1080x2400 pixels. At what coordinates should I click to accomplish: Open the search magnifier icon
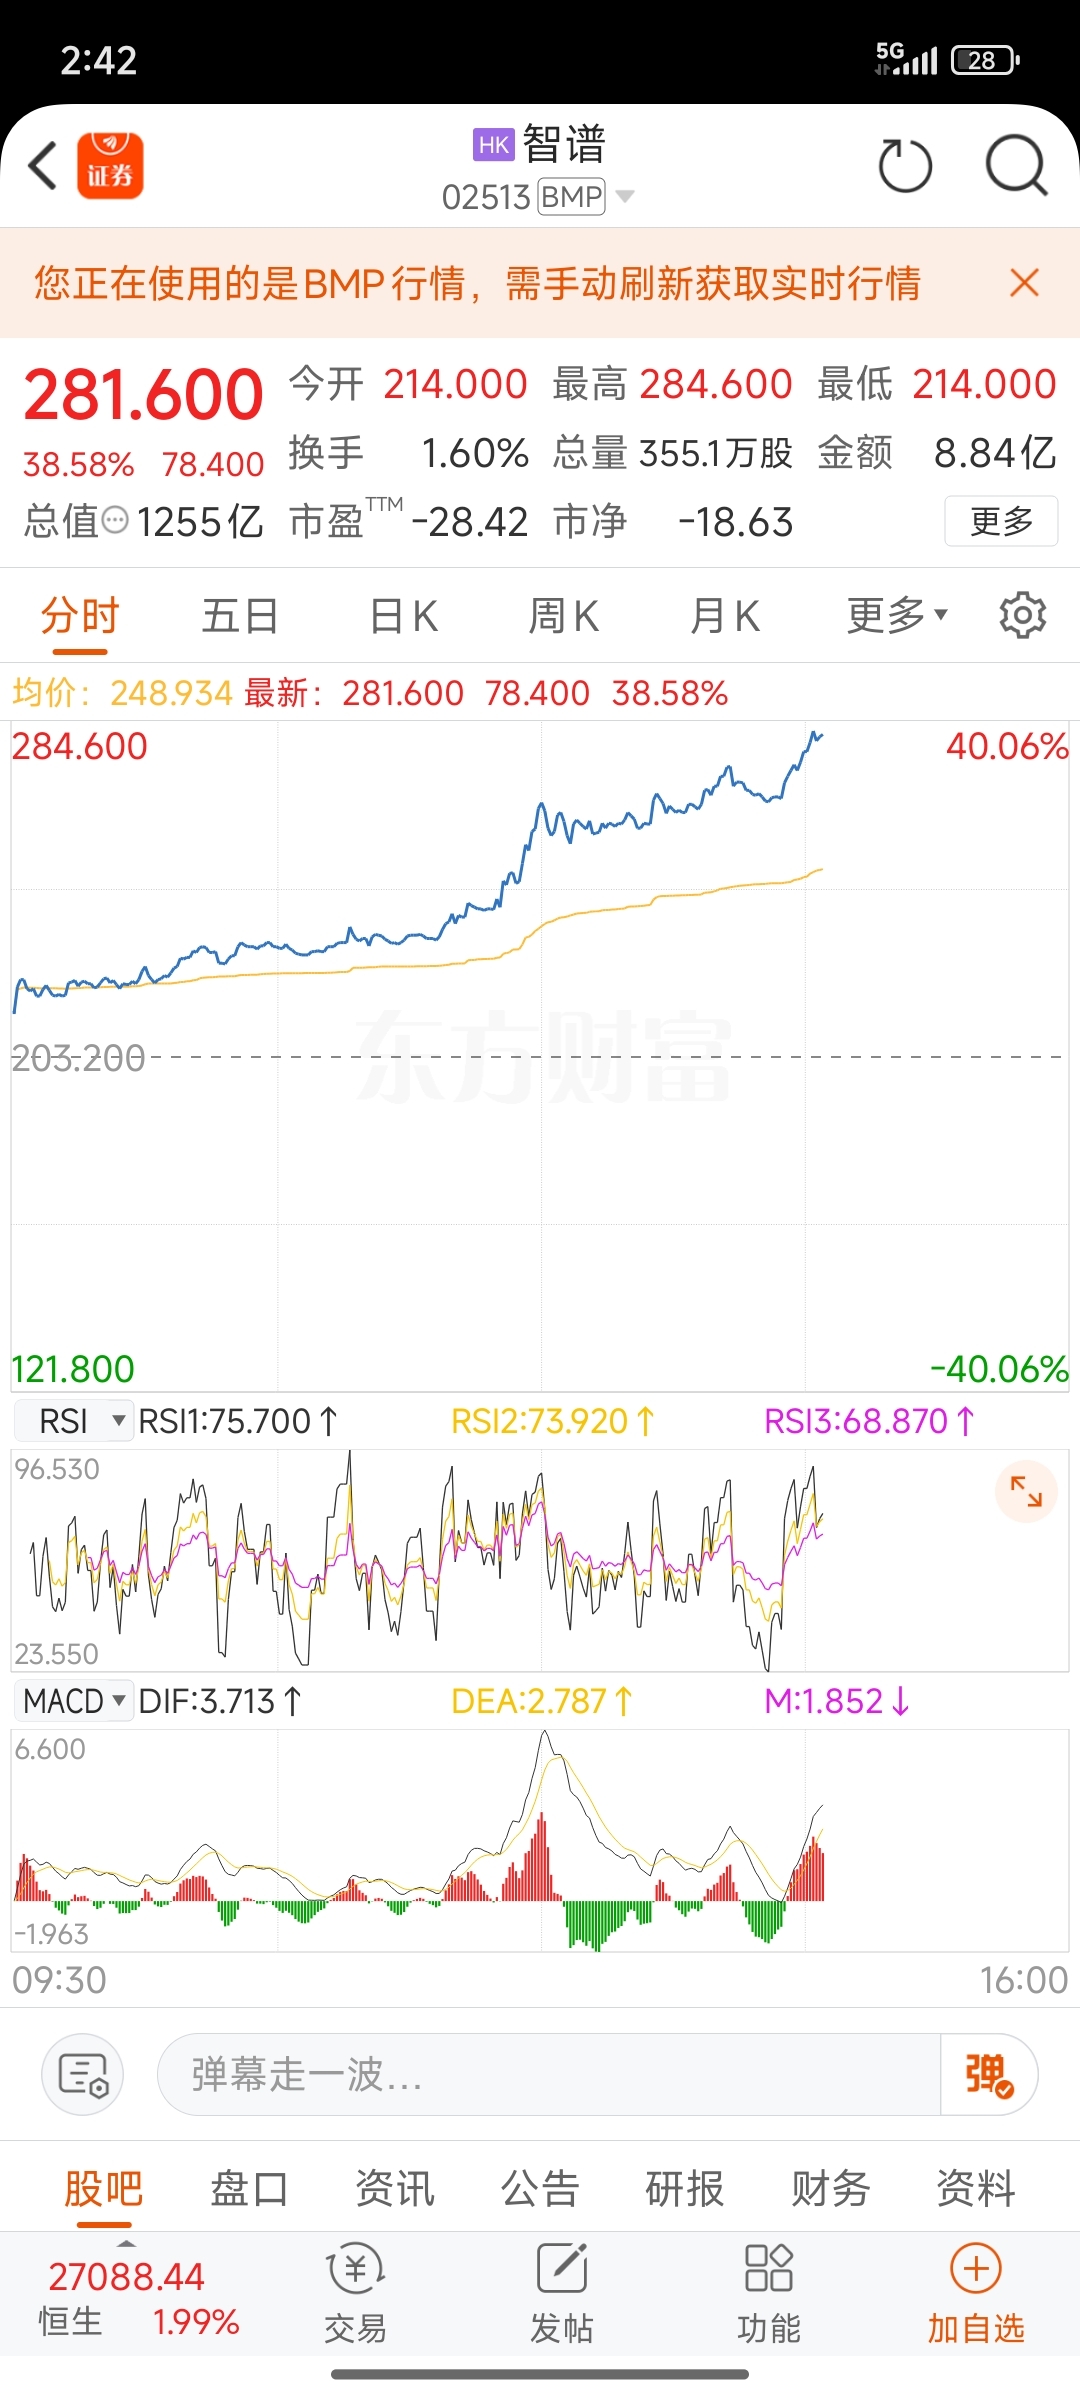point(1016,166)
